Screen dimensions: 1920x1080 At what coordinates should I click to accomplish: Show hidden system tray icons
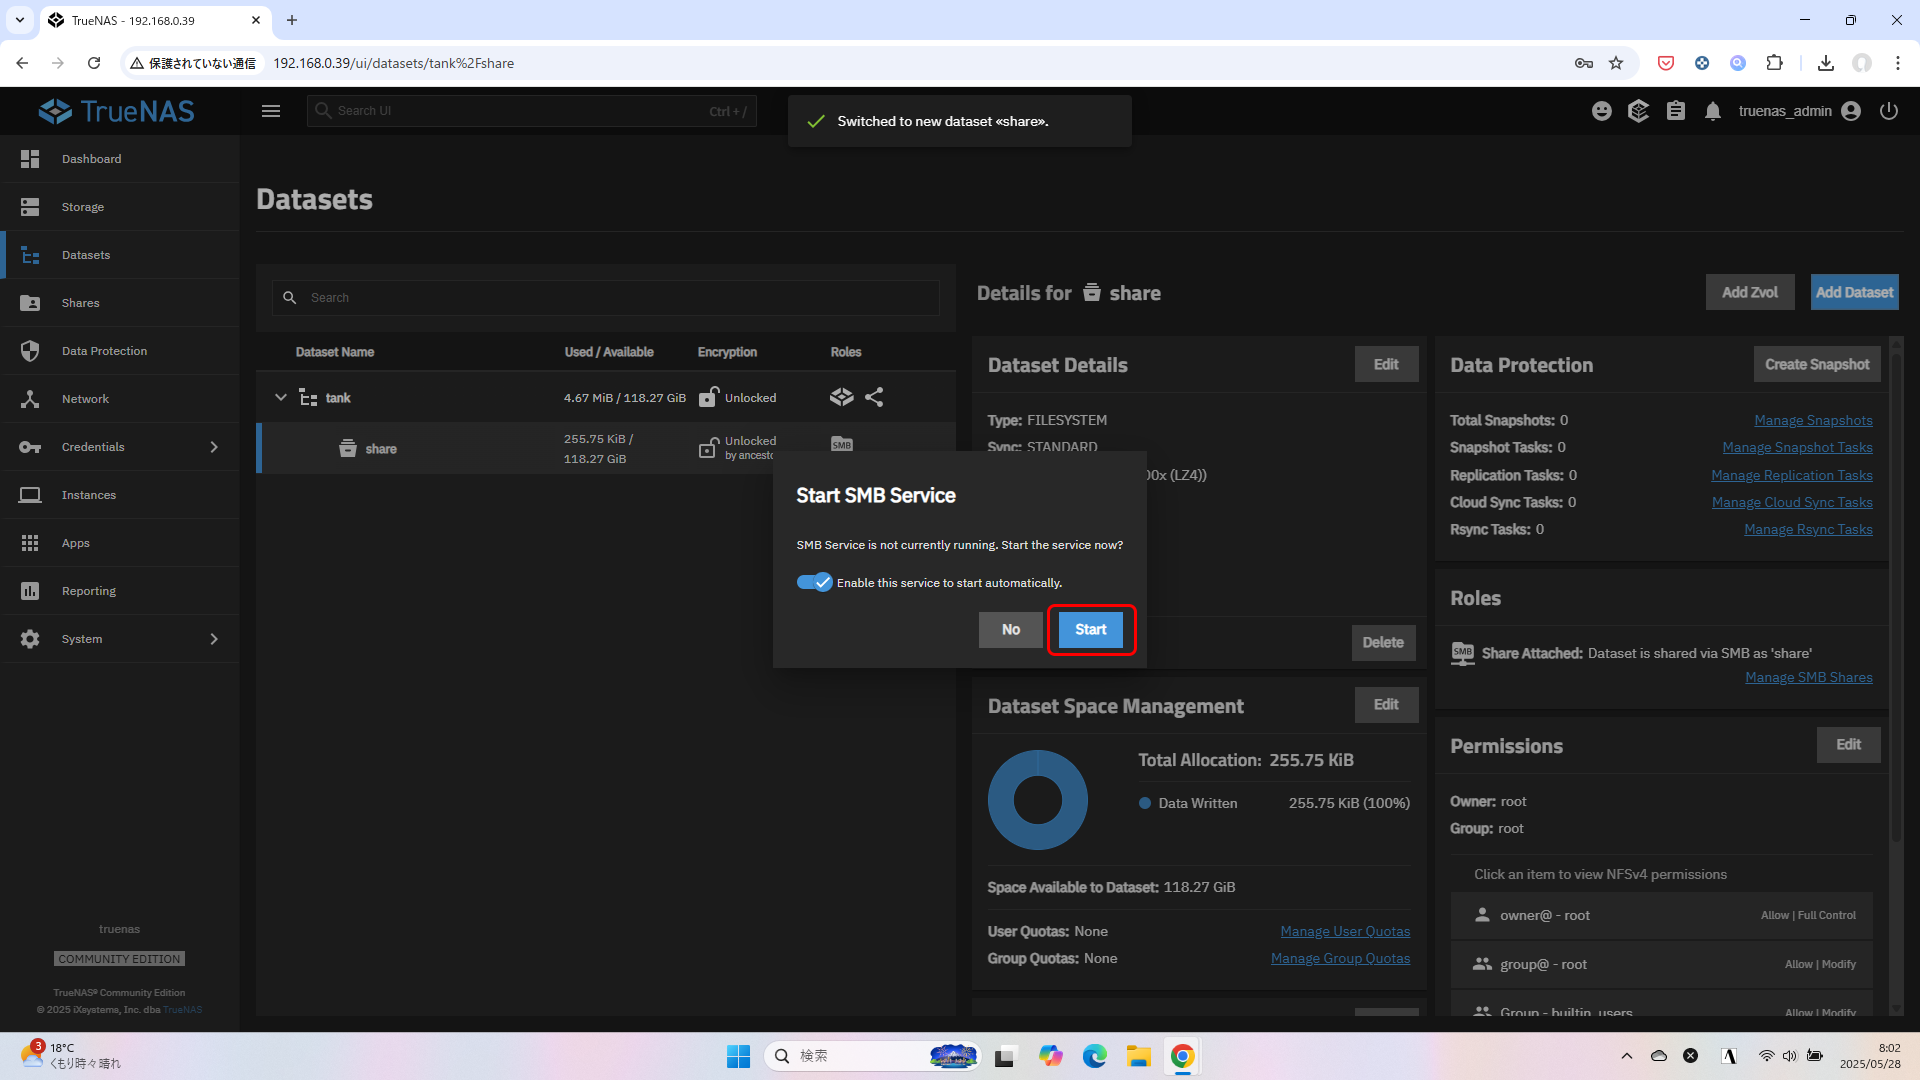pyautogui.click(x=1627, y=1056)
